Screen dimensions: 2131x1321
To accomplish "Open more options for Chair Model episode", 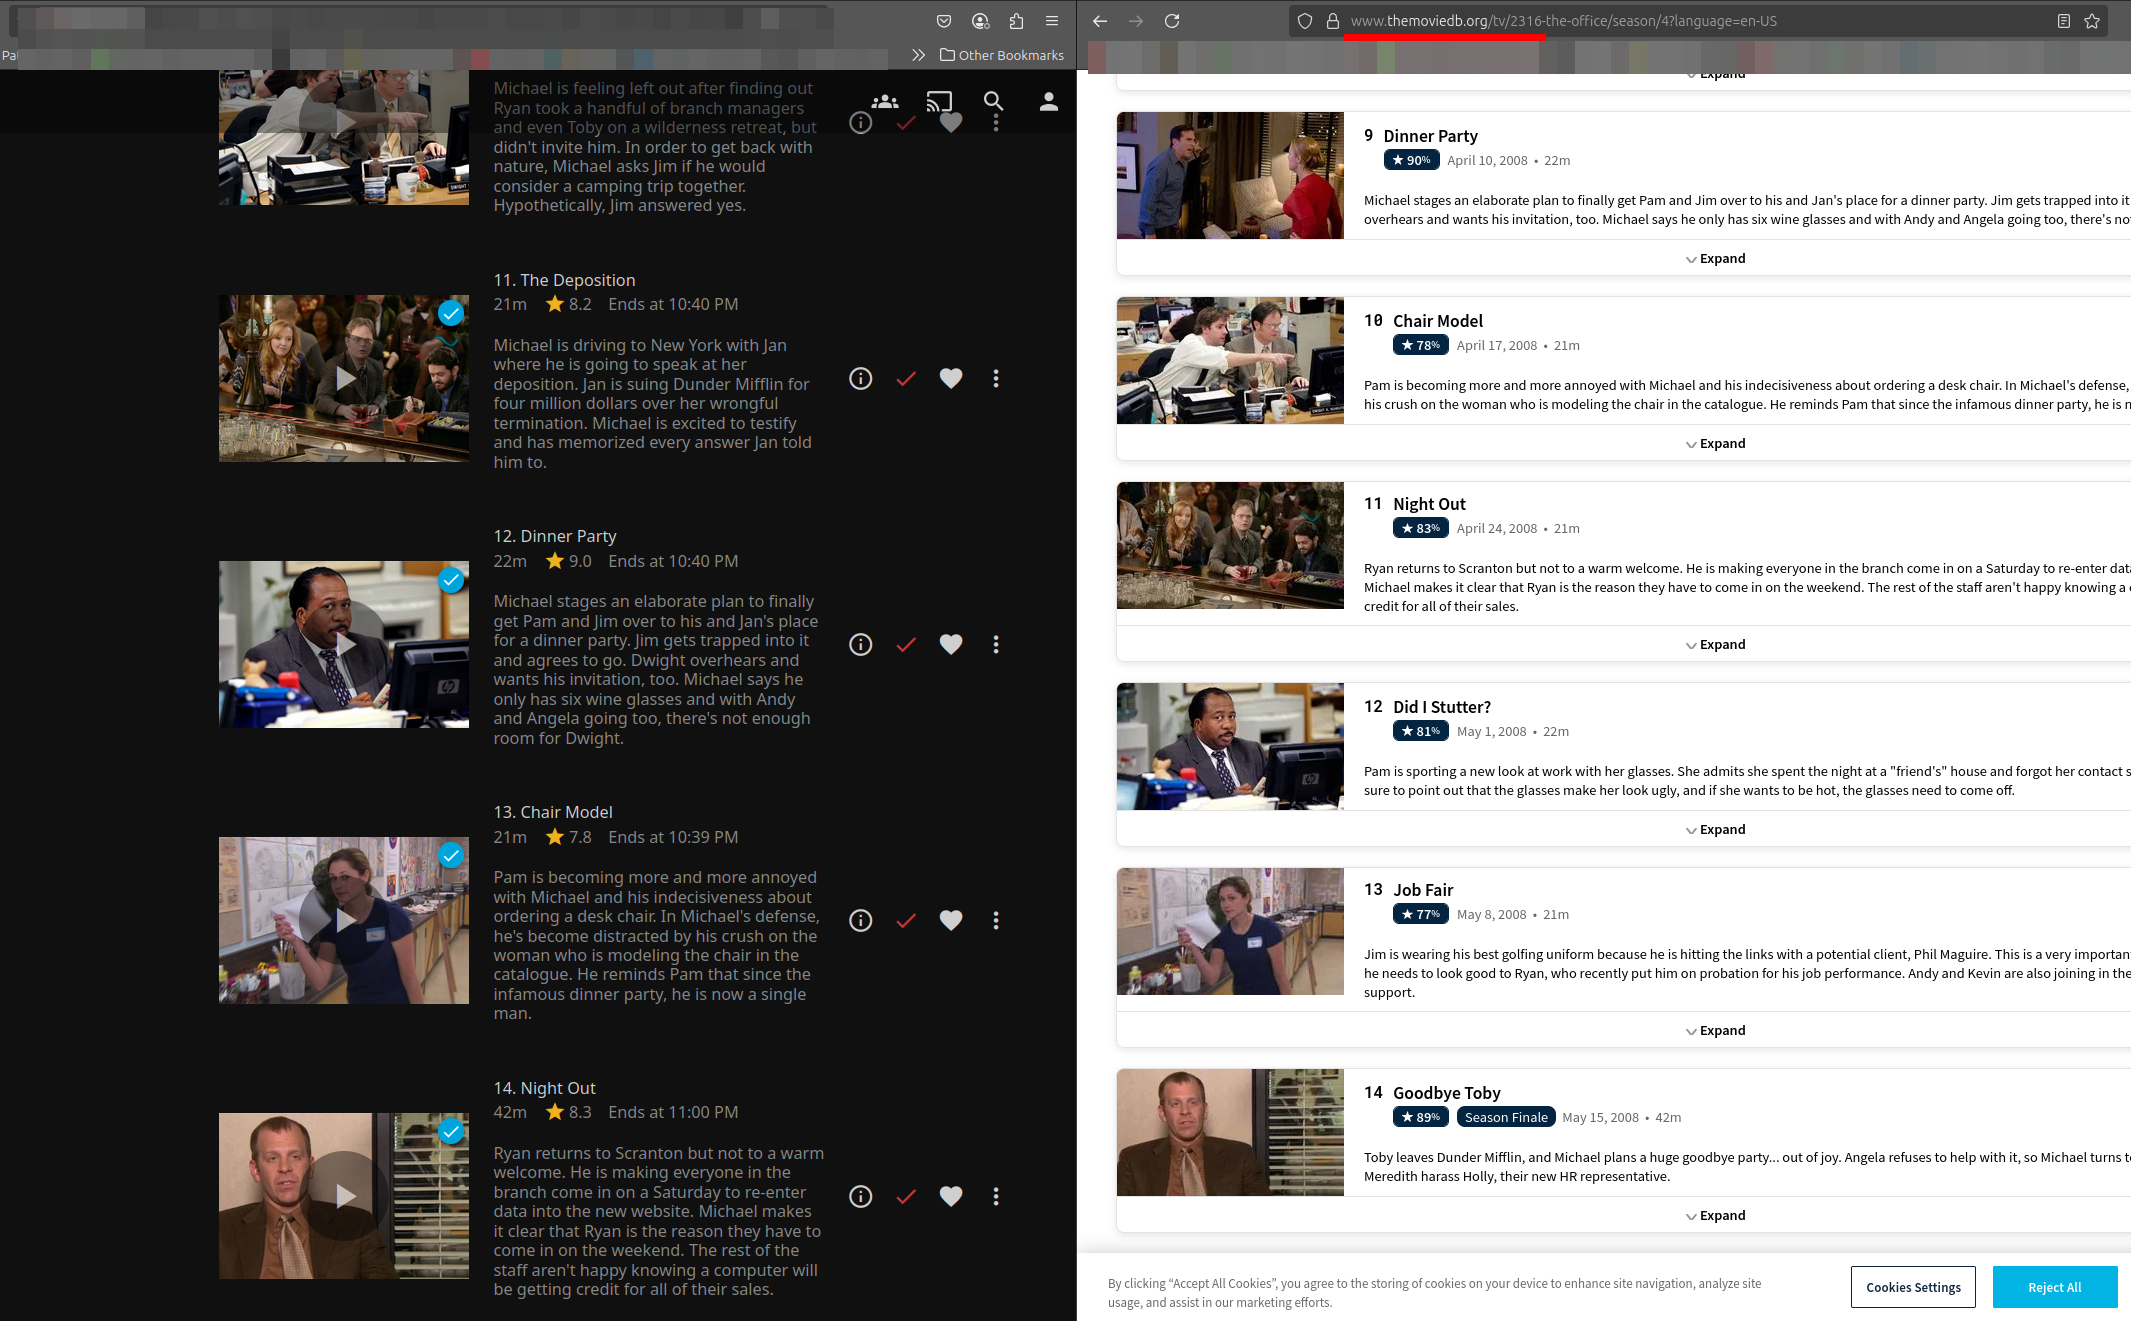I will pos(995,920).
